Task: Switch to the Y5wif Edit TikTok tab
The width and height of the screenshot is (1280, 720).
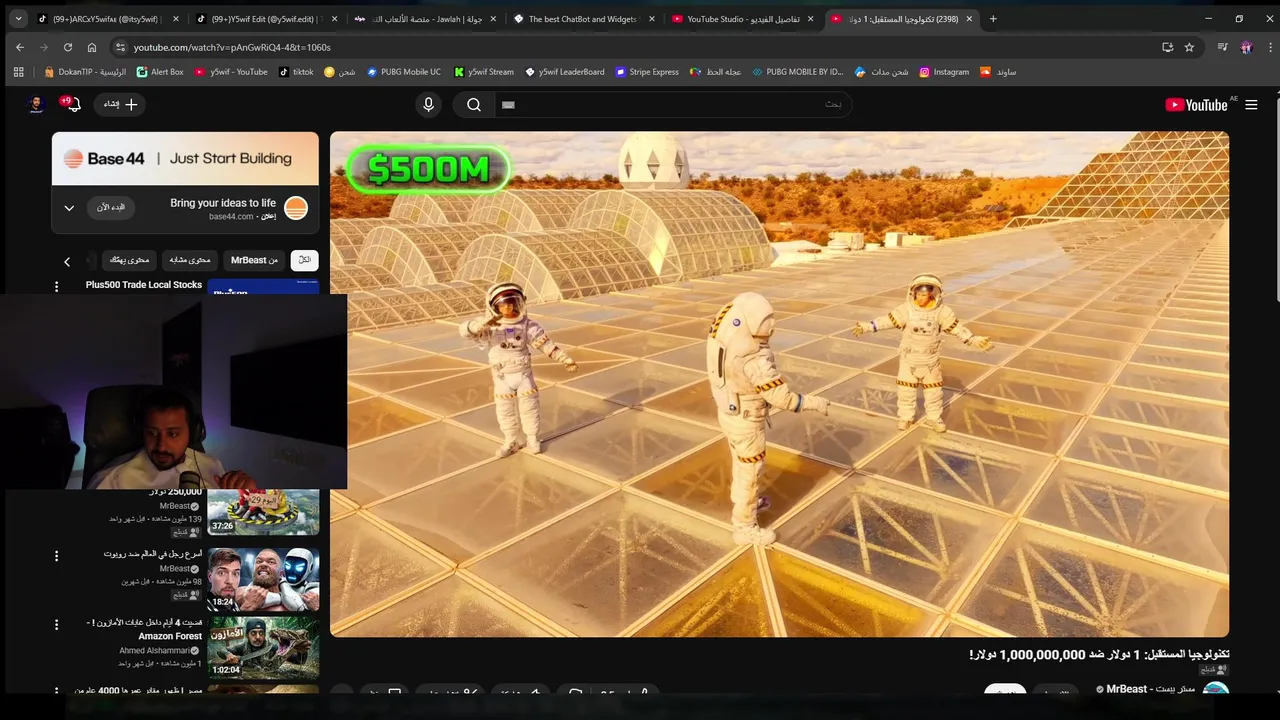Action: coord(266,19)
